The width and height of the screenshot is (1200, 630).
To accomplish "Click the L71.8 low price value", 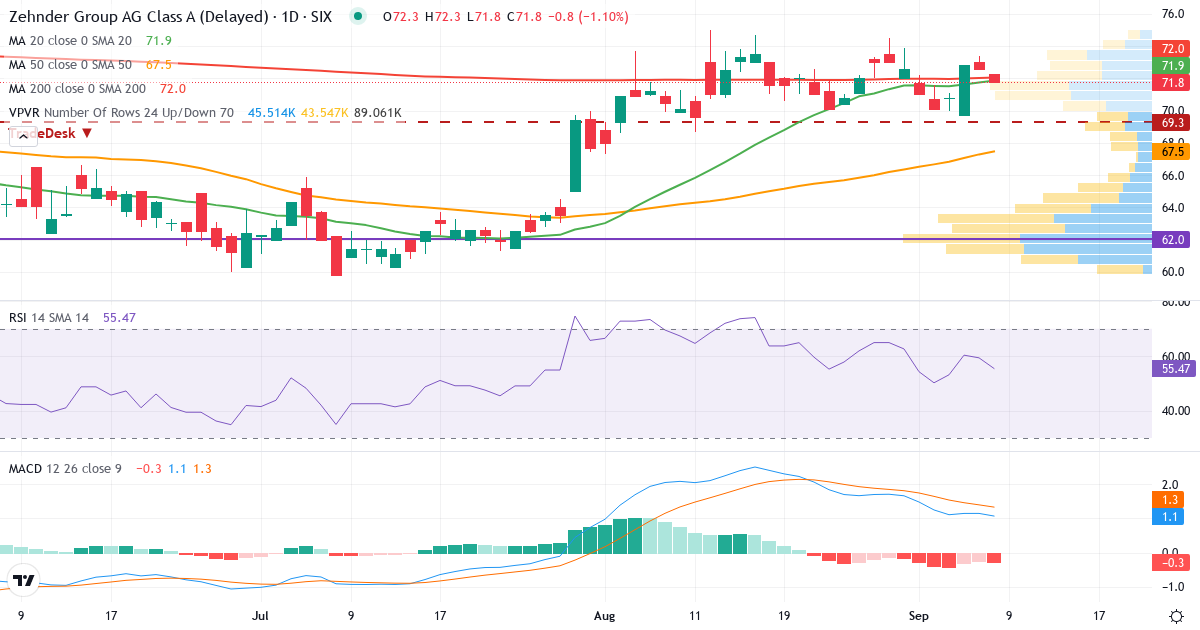I will pyautogui.click(x=483, y=17).
